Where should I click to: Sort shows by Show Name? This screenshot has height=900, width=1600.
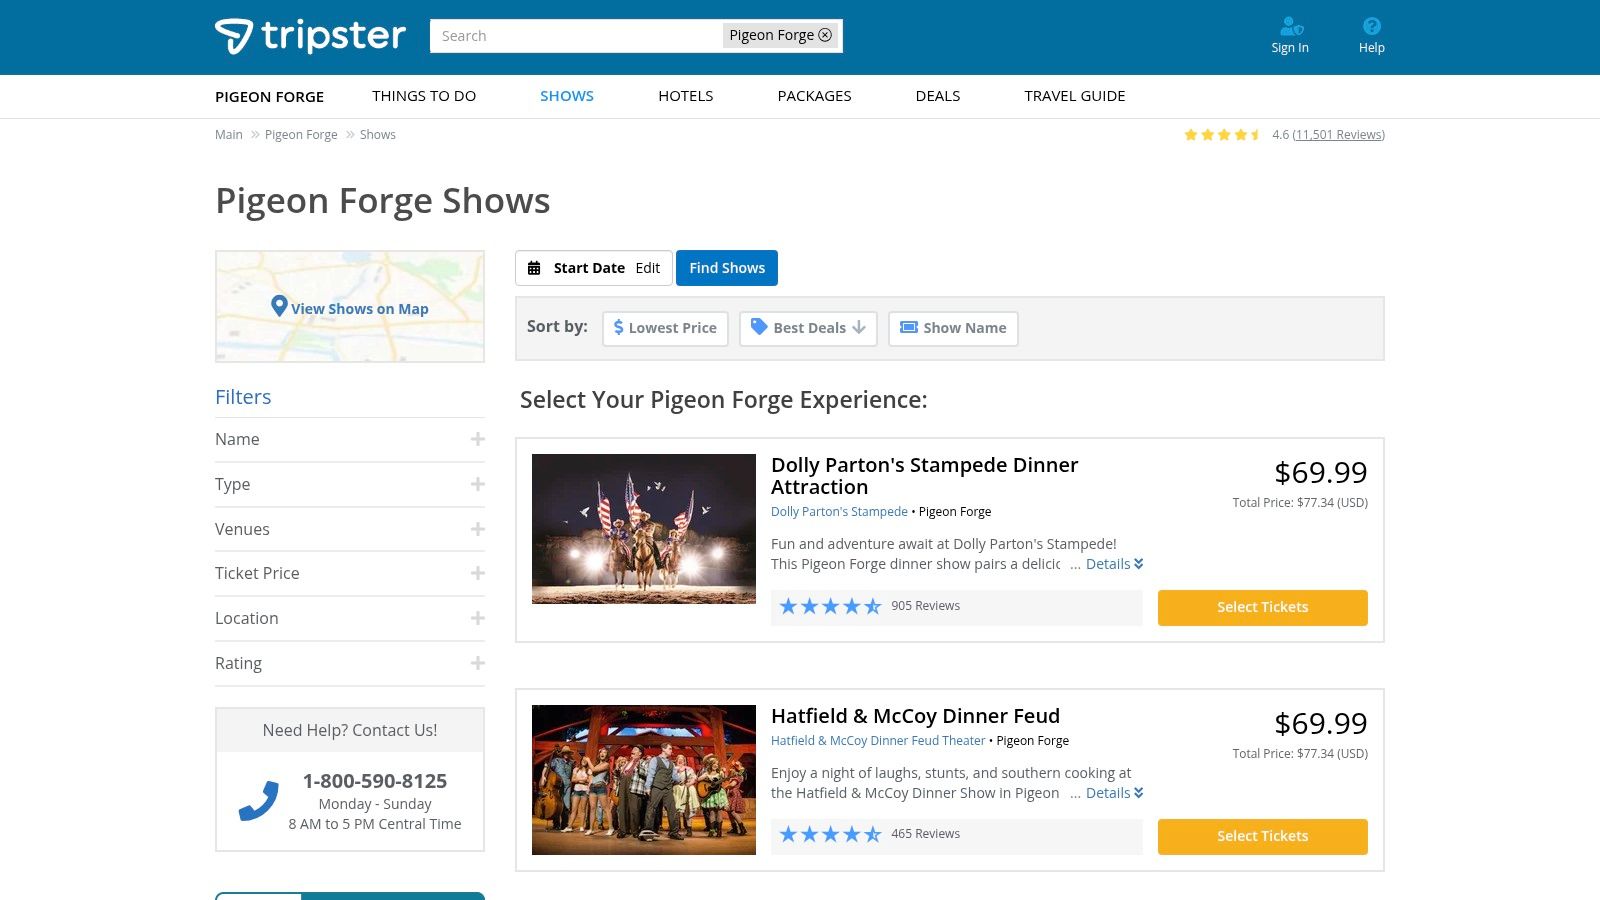(953, 328)
